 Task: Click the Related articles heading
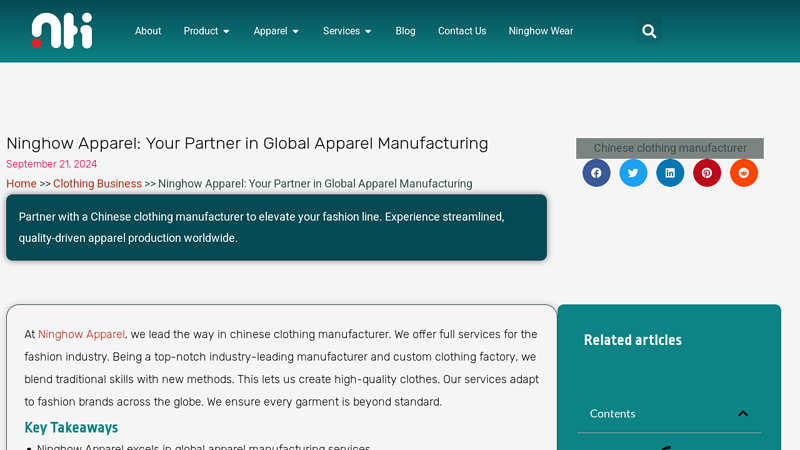pyautogui.click(x=633, y=340)
